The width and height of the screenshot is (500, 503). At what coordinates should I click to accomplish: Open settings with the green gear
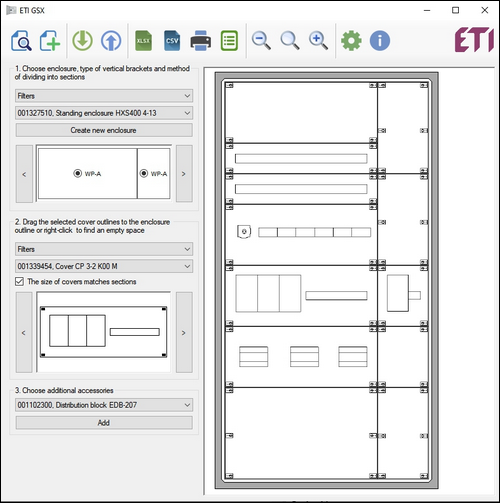coord(351,41)
